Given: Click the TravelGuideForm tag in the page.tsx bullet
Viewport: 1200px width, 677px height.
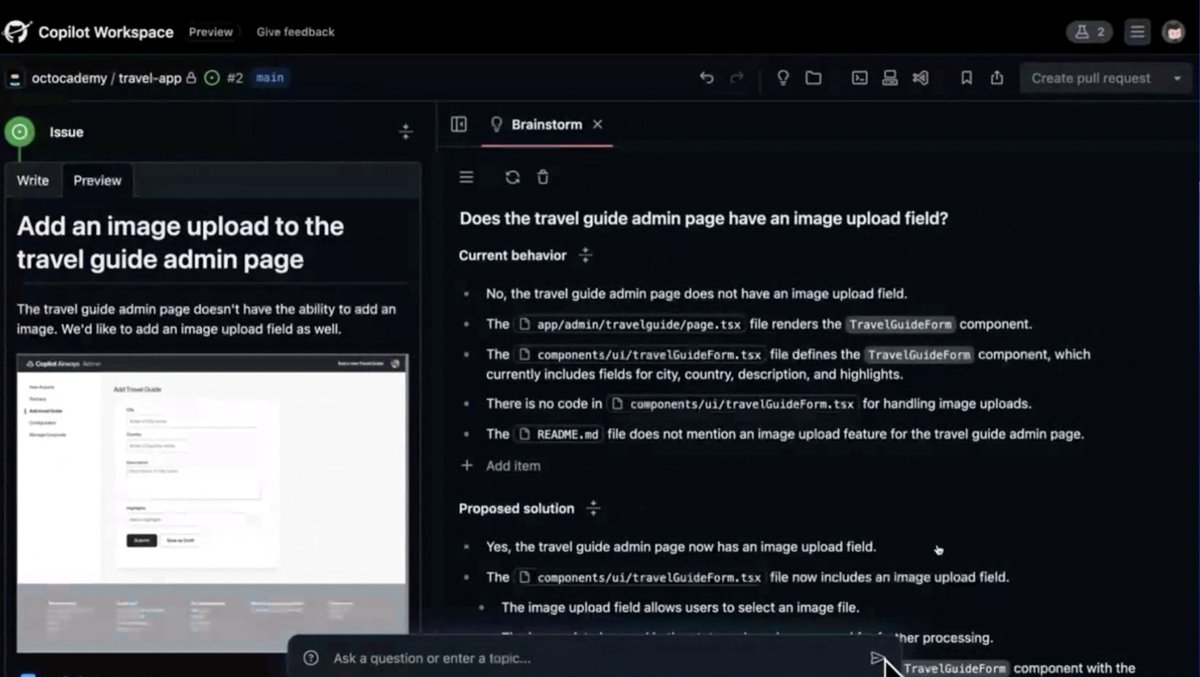Looking at the screenshot, I should click(x=901, y=324).
